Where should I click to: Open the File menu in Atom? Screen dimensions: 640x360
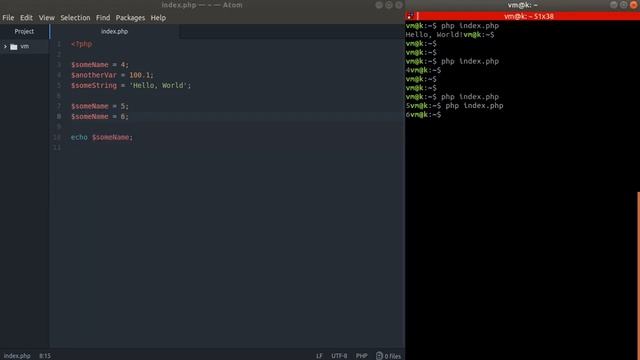8,18
